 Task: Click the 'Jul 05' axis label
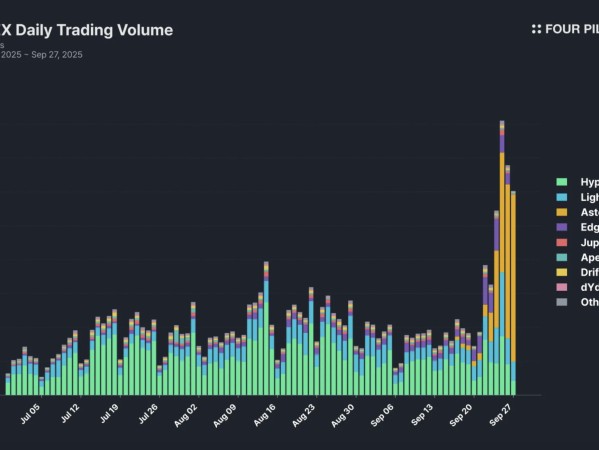click(x=30, y=414)
